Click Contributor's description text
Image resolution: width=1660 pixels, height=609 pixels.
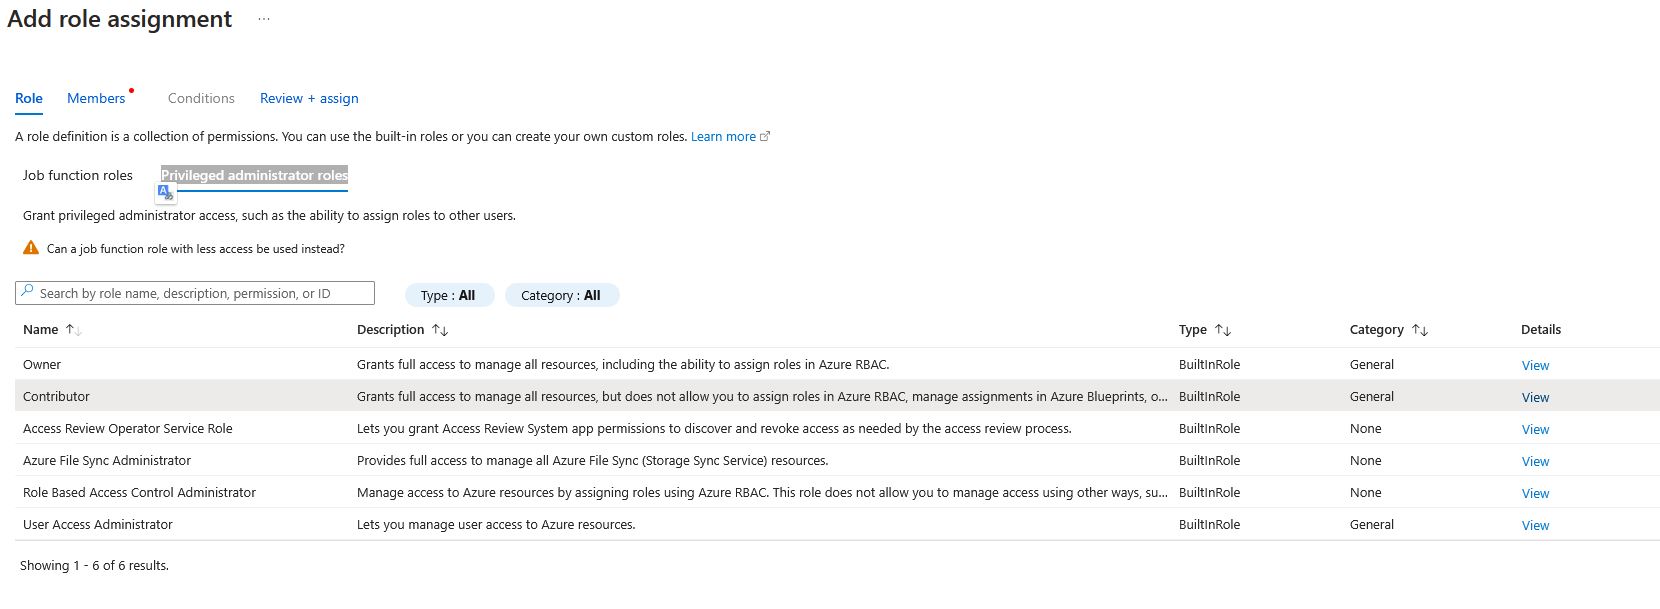pyautogui.click(x=762, y=396)
